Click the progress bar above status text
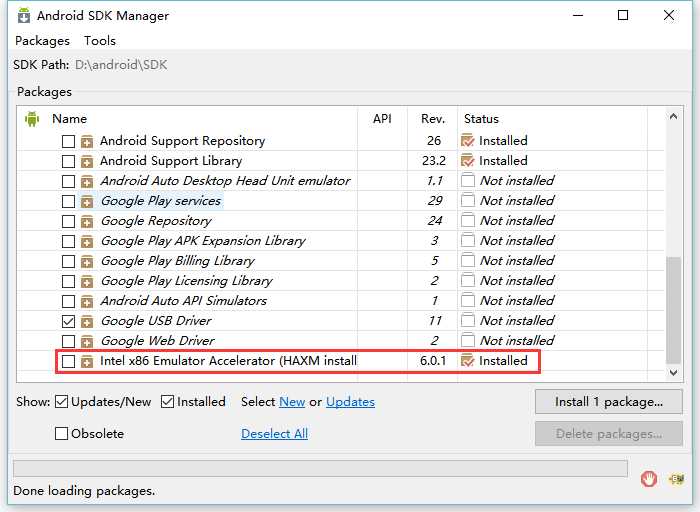Screen dimensions: 700x512 pyautogui.click(x=320, y=469)
